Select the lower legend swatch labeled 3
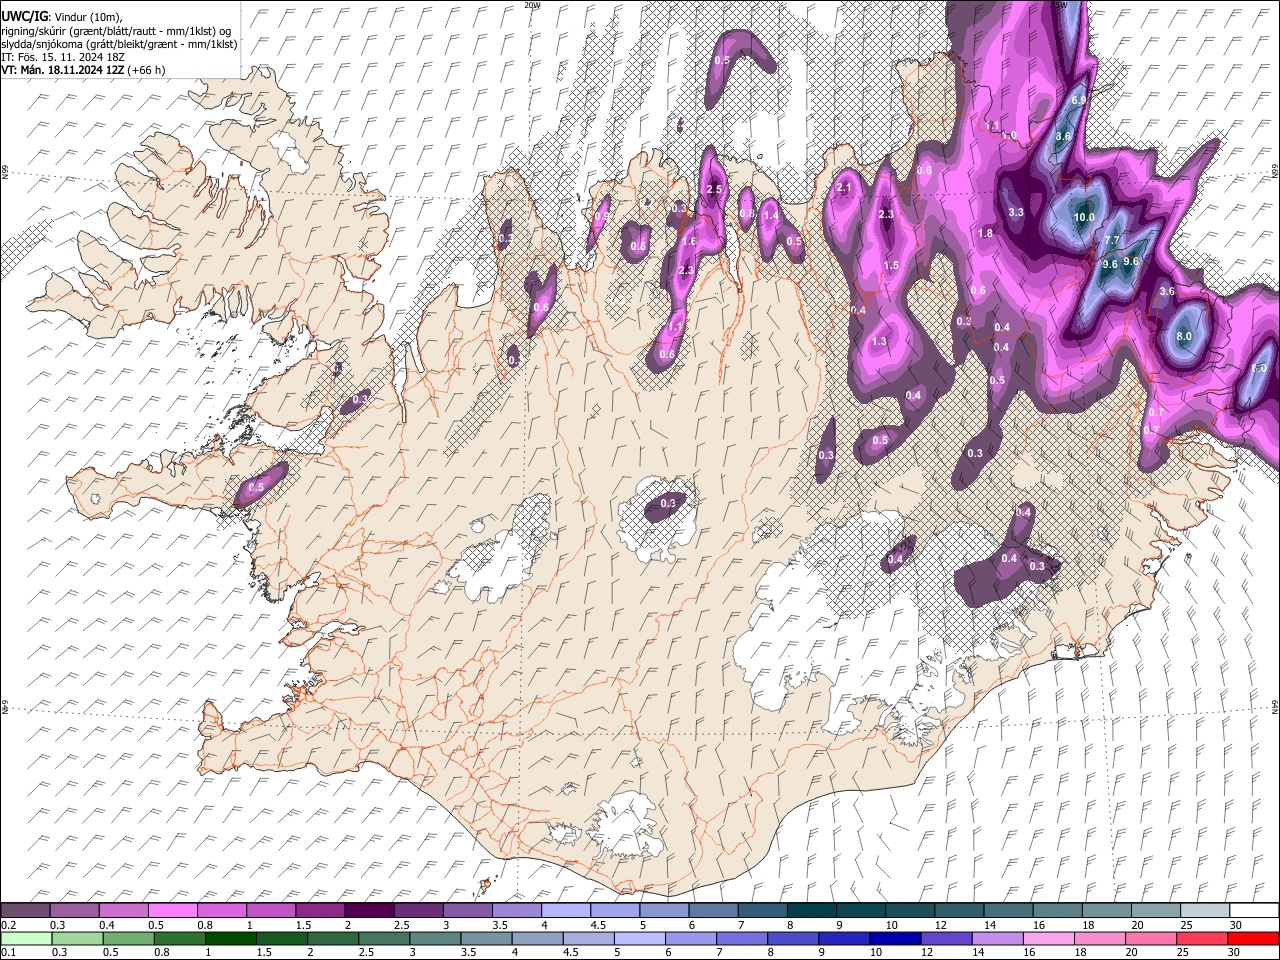The image size is (1280, 960). (436, 938)
